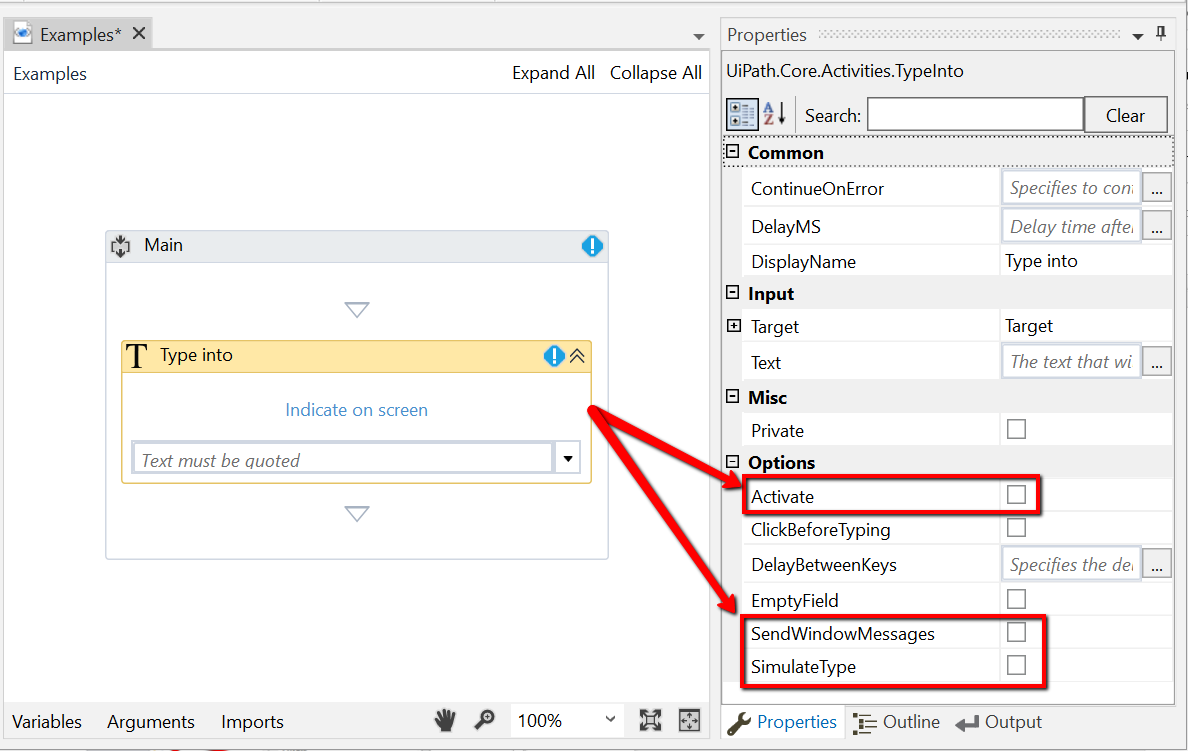Viewport: 1188px width, 751px height.
Task: Select the Main sequence title
Action: tap(164, 245)
